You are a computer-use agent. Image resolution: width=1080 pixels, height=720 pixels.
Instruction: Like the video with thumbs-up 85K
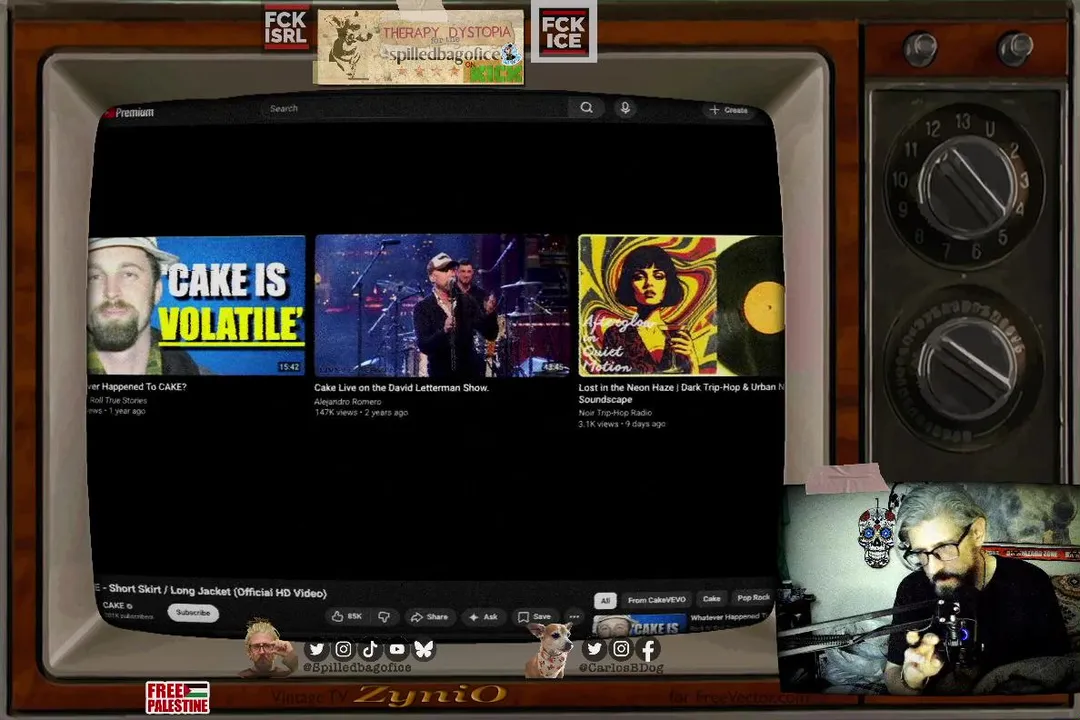(x=346, y=616)
